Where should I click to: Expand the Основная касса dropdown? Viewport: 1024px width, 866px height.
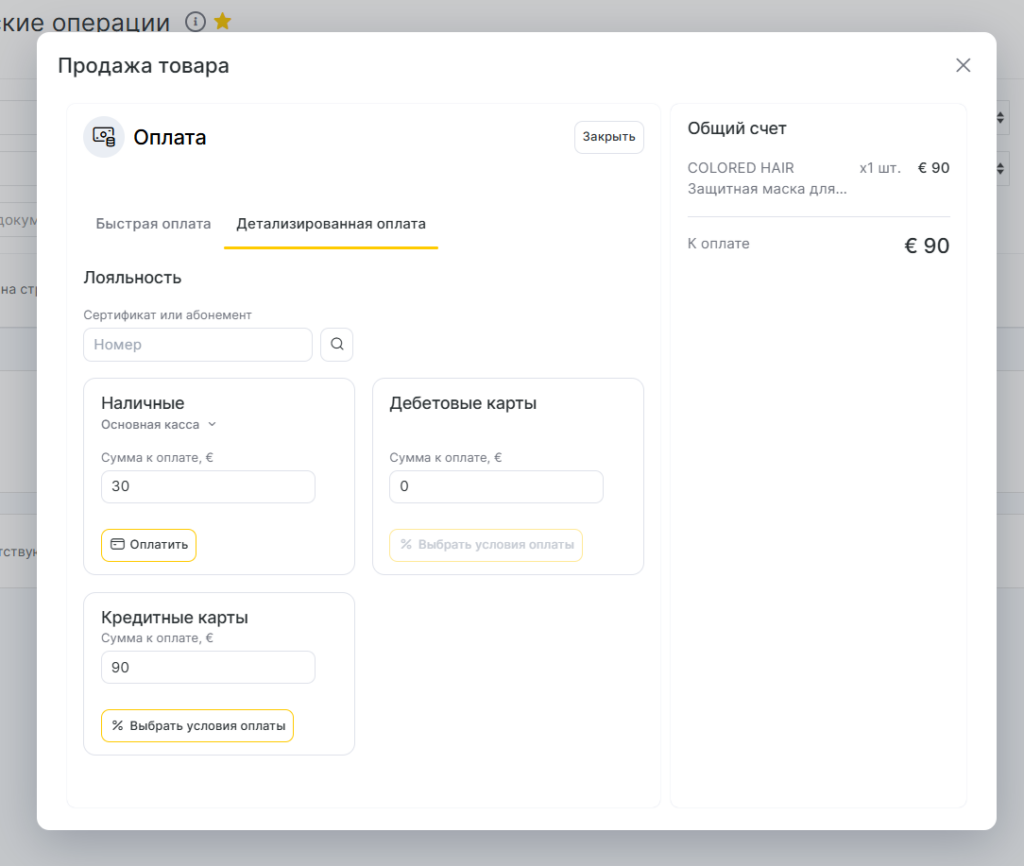[x=158, y=424]
